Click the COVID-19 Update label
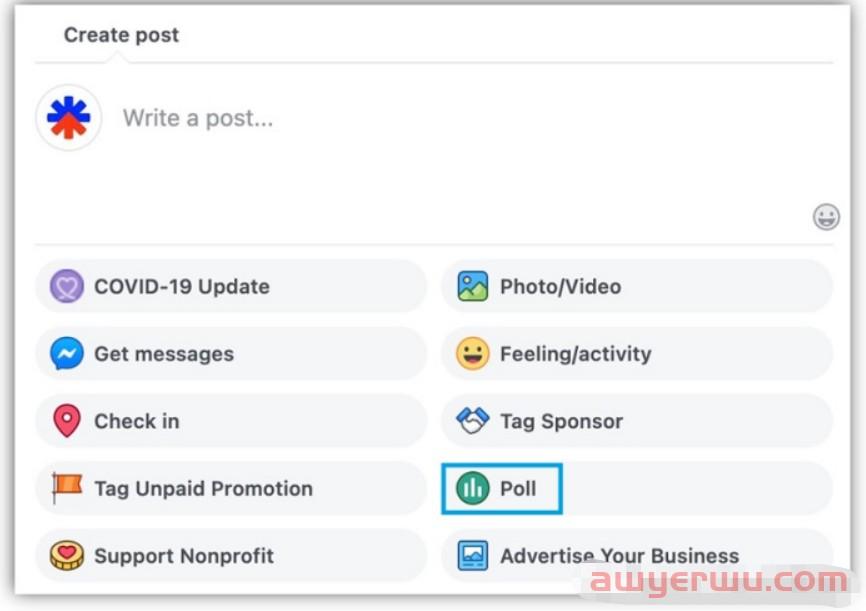Screen dimensions: 866x611 point(182,286)
